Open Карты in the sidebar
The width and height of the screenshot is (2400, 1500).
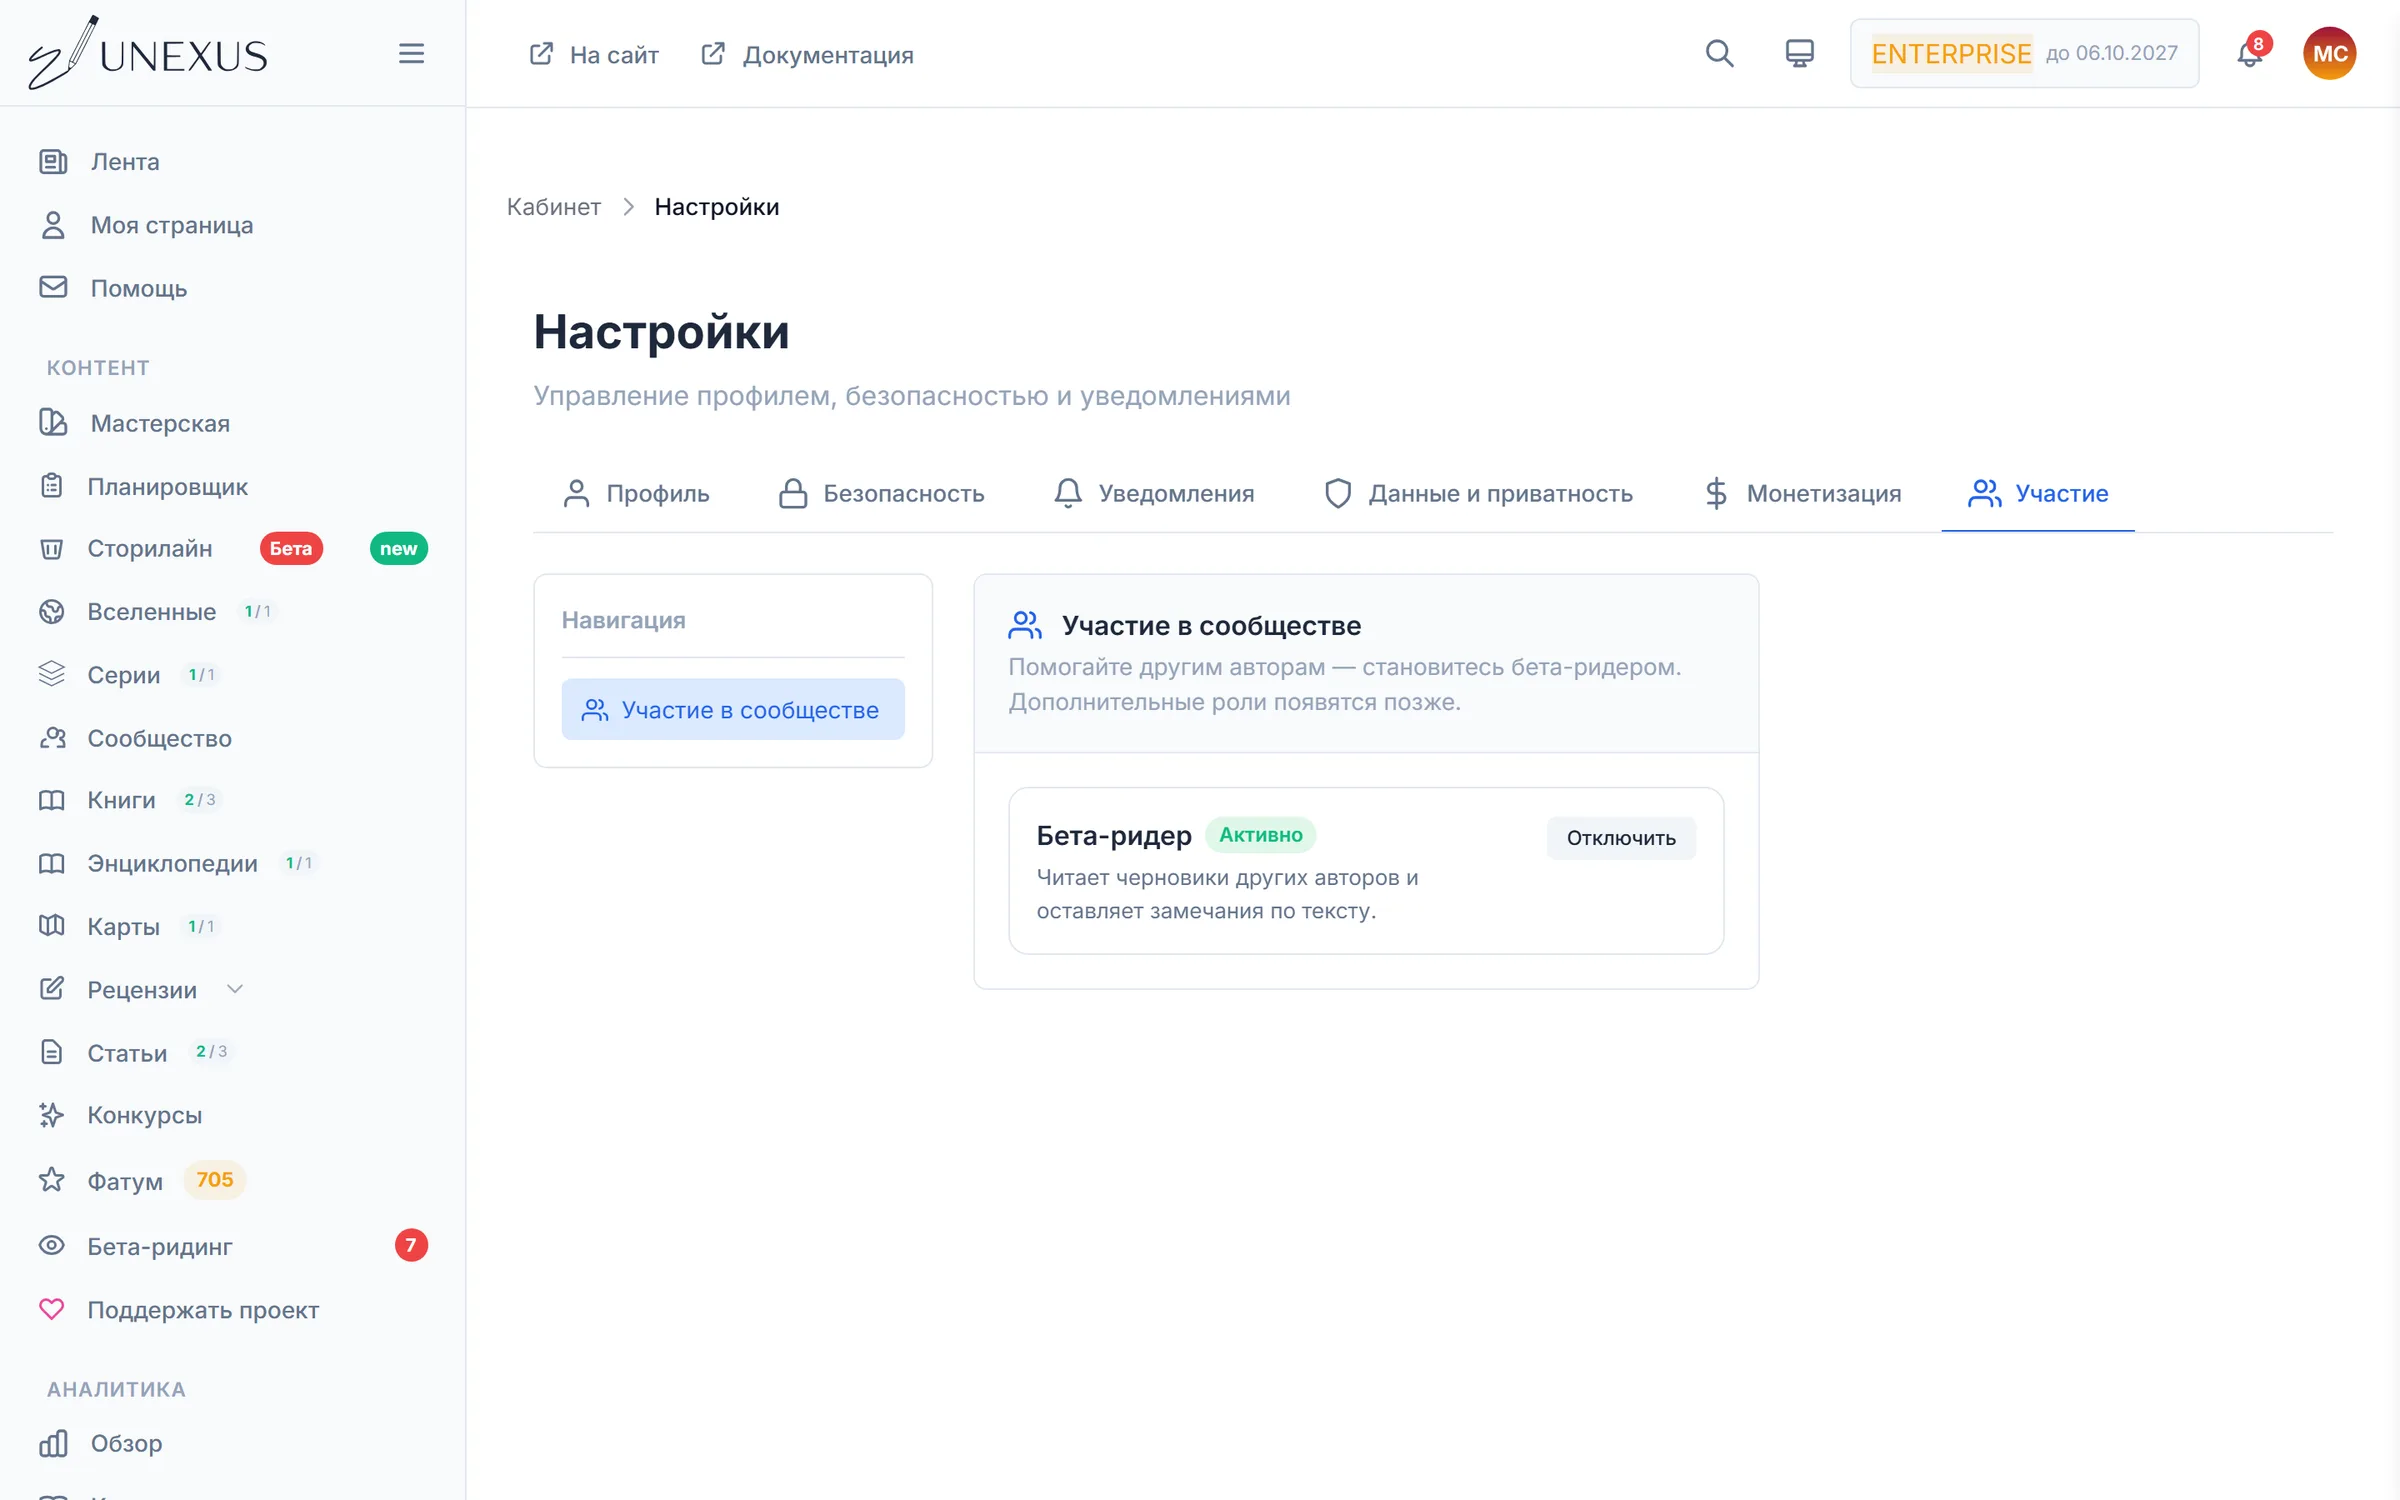pyautogui.click(x=123, y=926)
